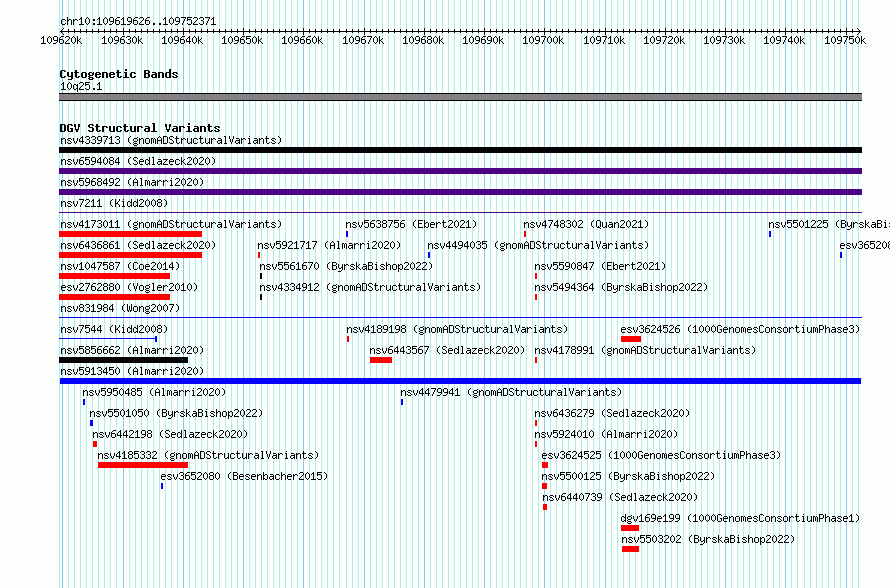Click the 109680k ruler position
This screenshot has width=890, height=588.
pos(423,41)
